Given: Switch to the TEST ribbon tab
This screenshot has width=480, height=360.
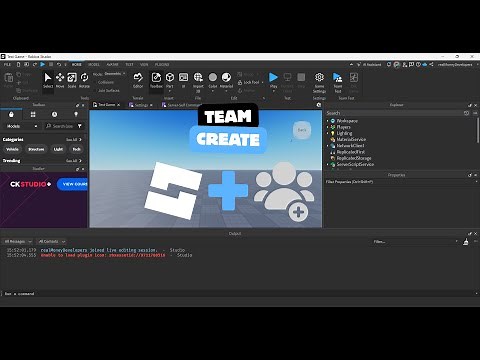Looking at the screenshot, I should point(129,64).
